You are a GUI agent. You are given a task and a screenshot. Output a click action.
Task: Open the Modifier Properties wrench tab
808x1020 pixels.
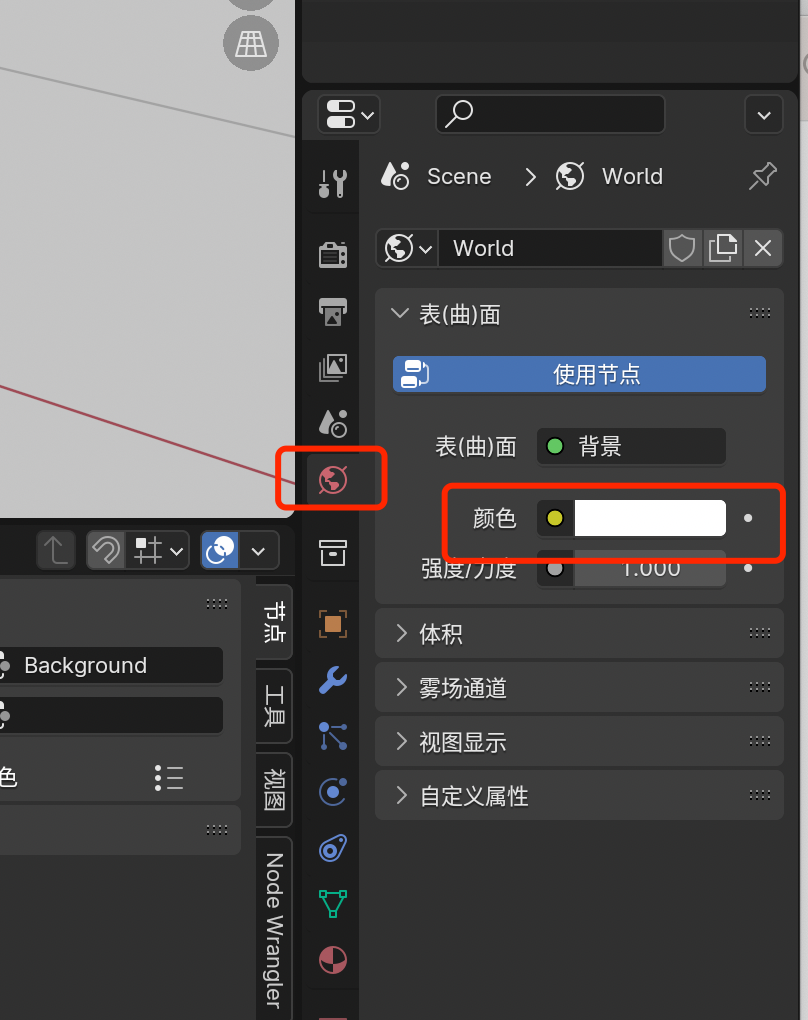coord(332,681)
